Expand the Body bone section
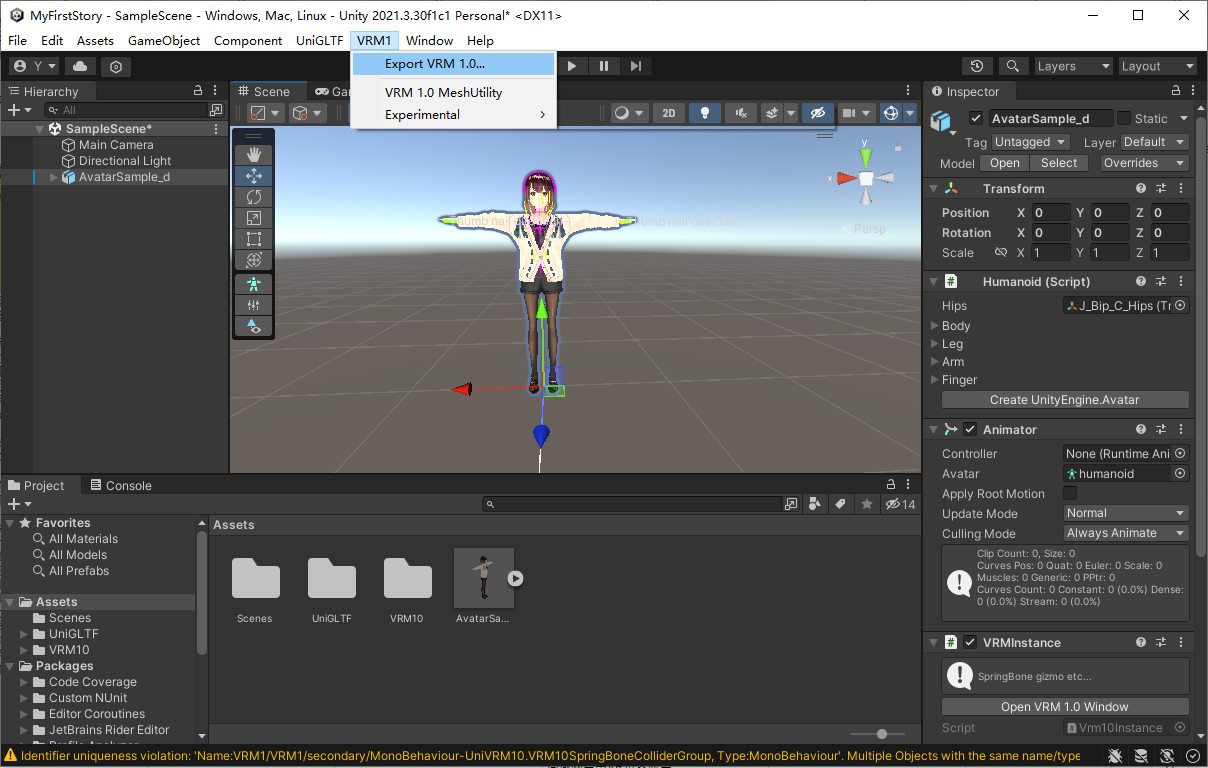This screenshot has height=768, width=1208. pos(936,326)
